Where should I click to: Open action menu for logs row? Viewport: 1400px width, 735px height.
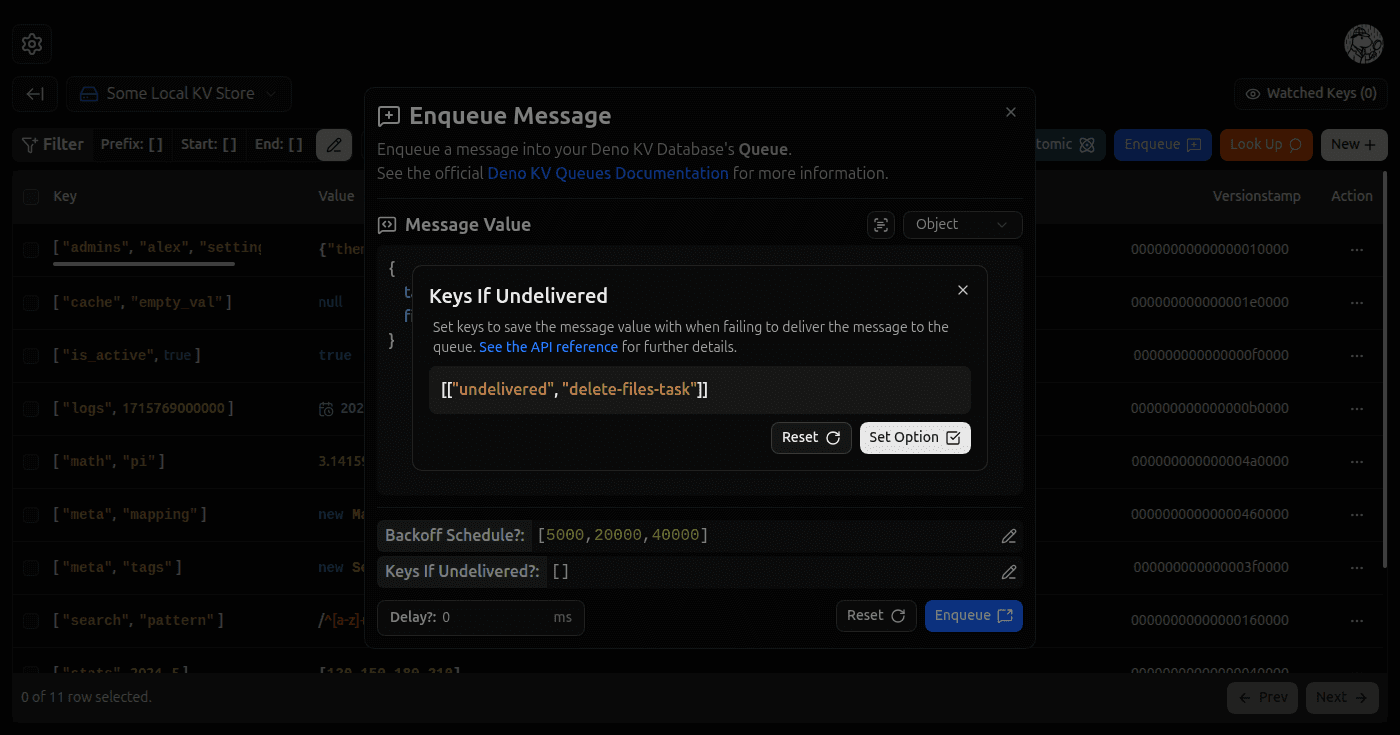1356,408
